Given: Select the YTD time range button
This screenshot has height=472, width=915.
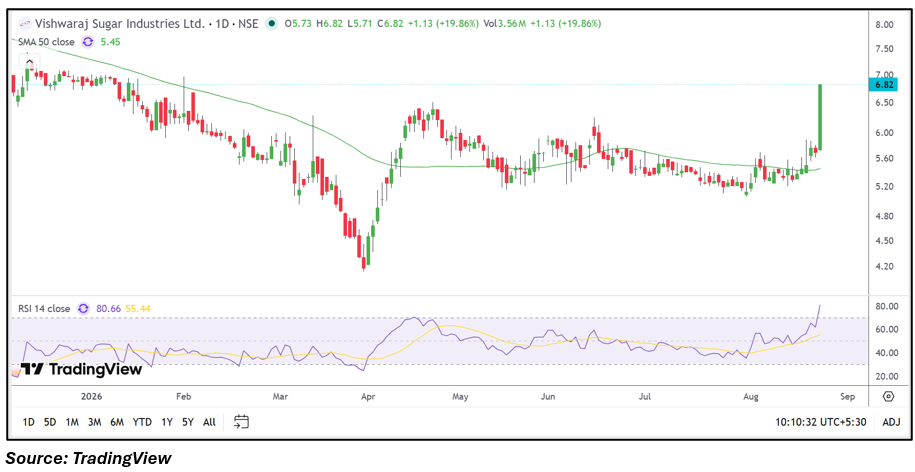Looking at the screenshot, I should [142, 422].
